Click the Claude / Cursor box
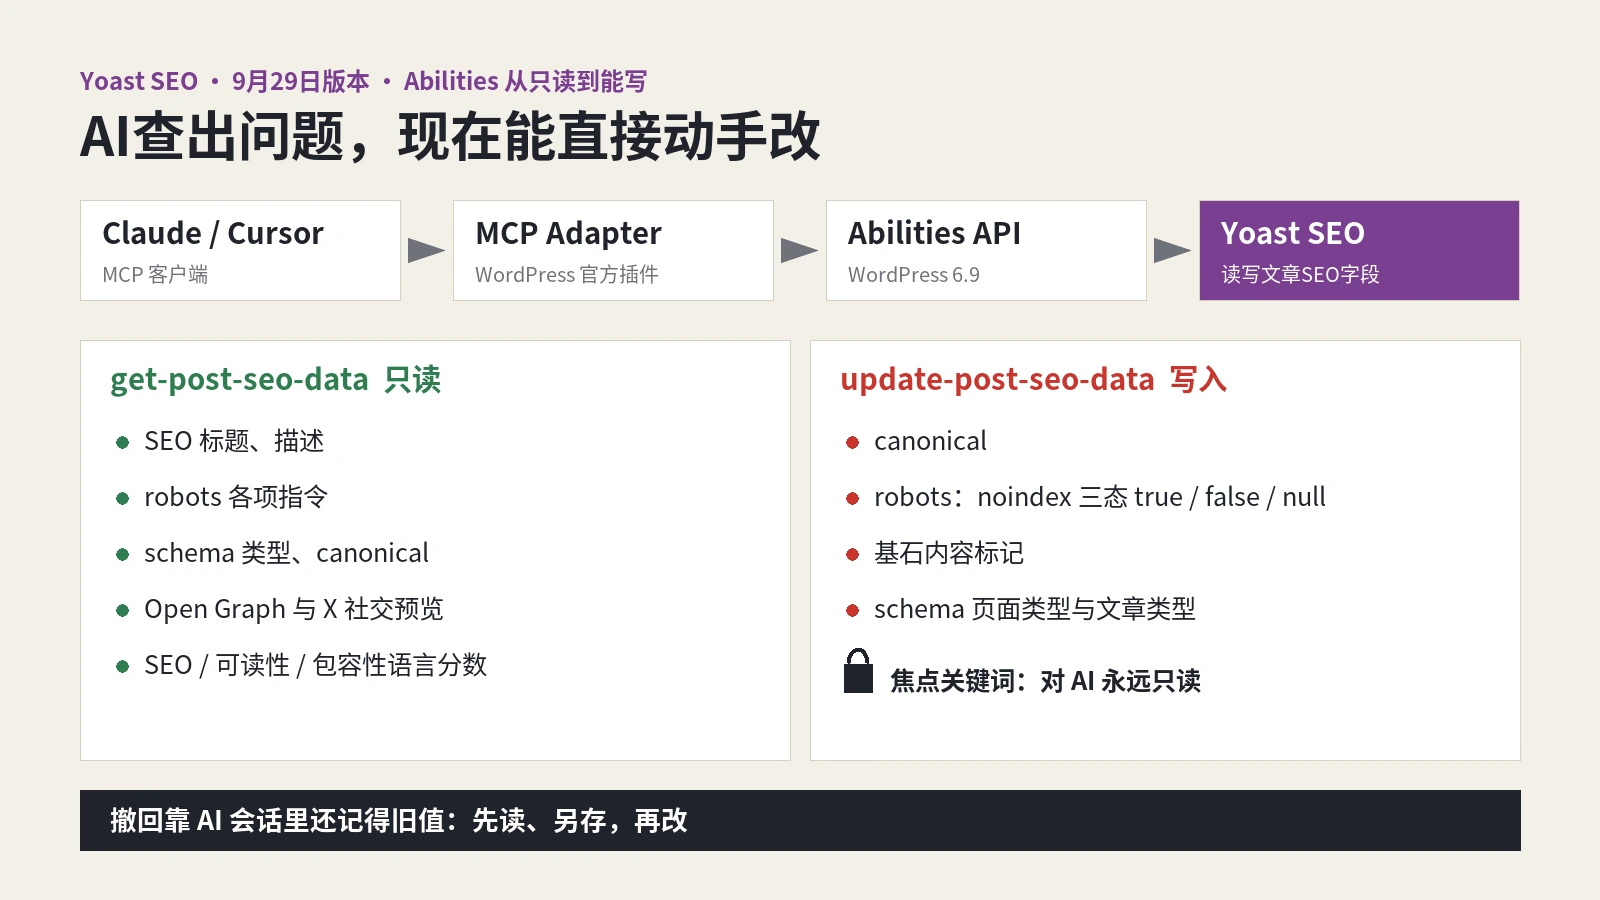Viewport: 1600px width, 900px height. tap(240, 250)
